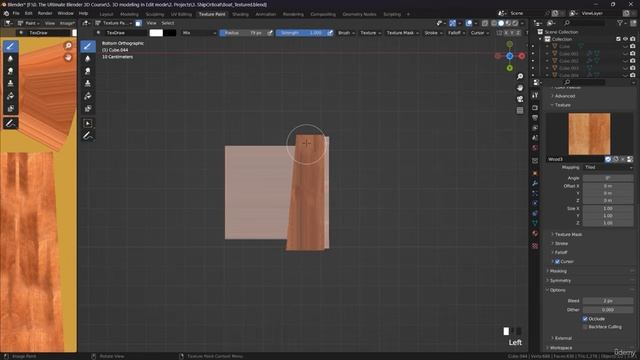The width and height of the screenshot is (640, 360).
Task: Switch to the Layout workspace tab
Action: pos(106,14)
